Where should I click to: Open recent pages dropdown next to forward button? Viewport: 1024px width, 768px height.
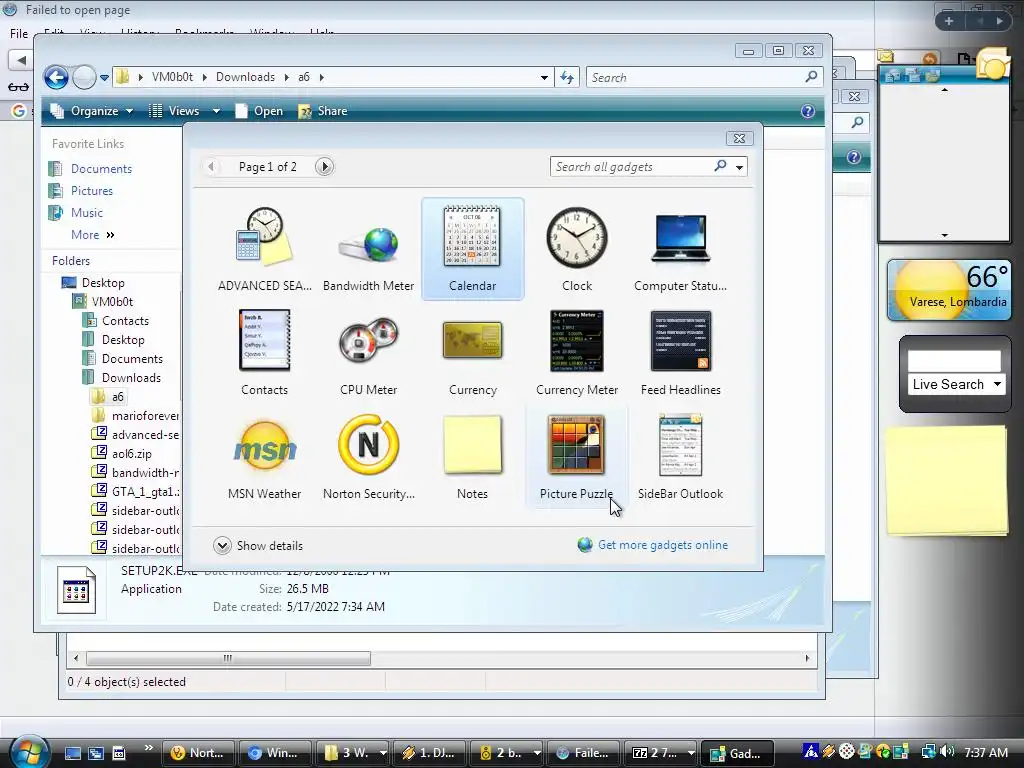pyautogui.click(x=104, y=78)
